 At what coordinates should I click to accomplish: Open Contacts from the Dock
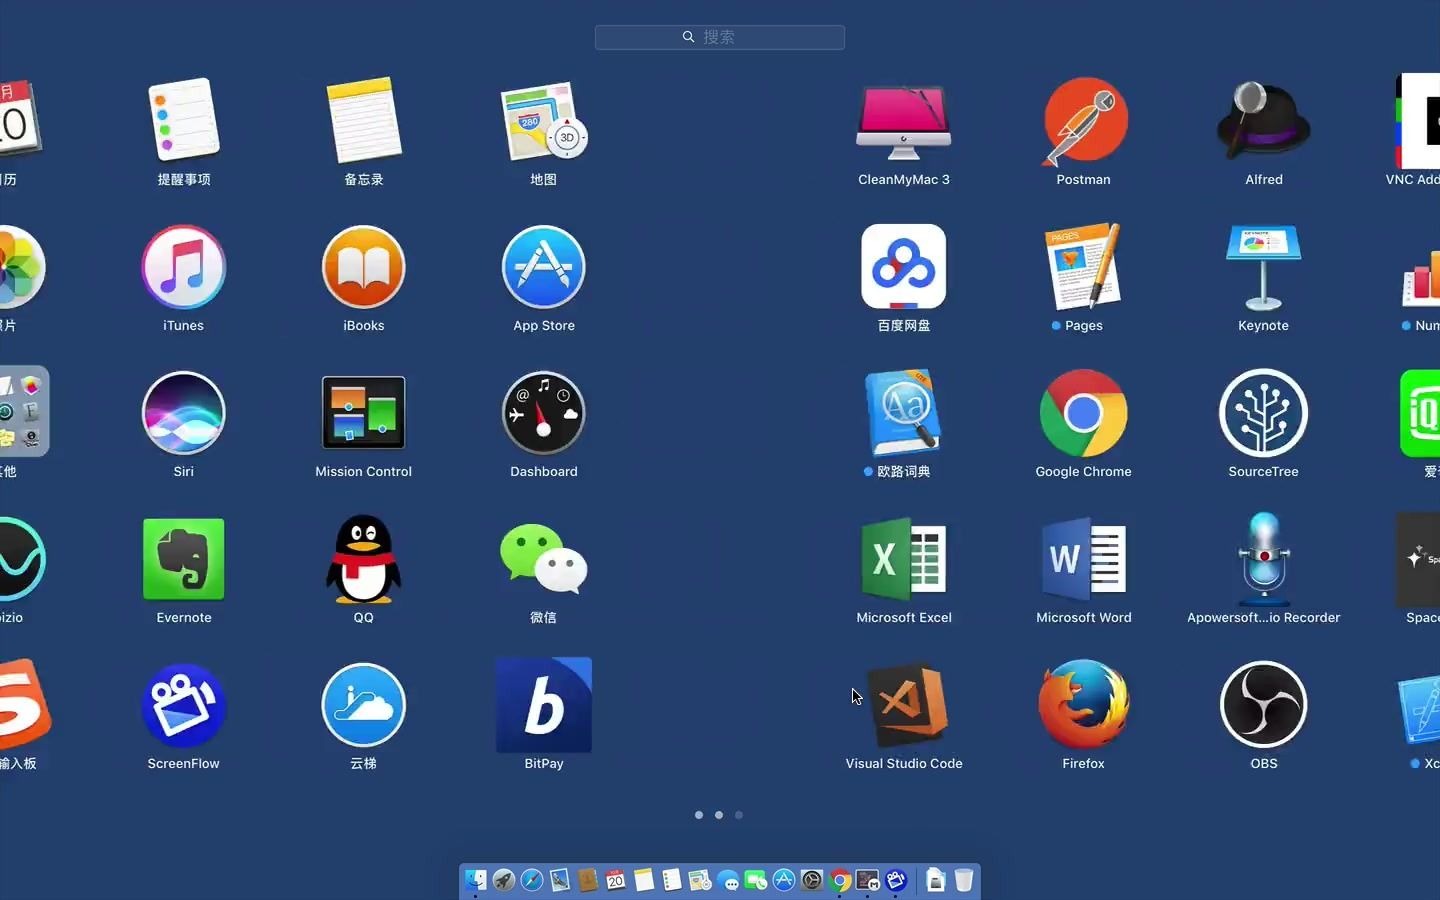click(x=588, y=879)
